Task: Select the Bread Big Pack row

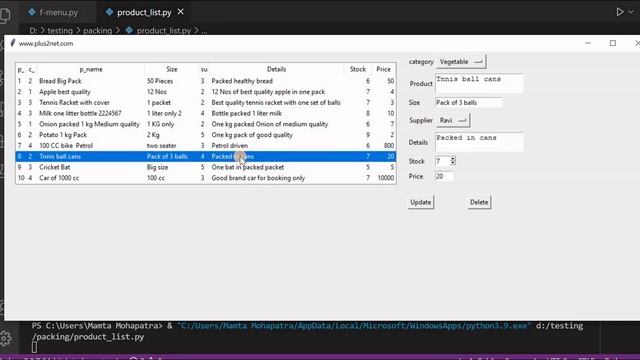Action: coord(206,81)
